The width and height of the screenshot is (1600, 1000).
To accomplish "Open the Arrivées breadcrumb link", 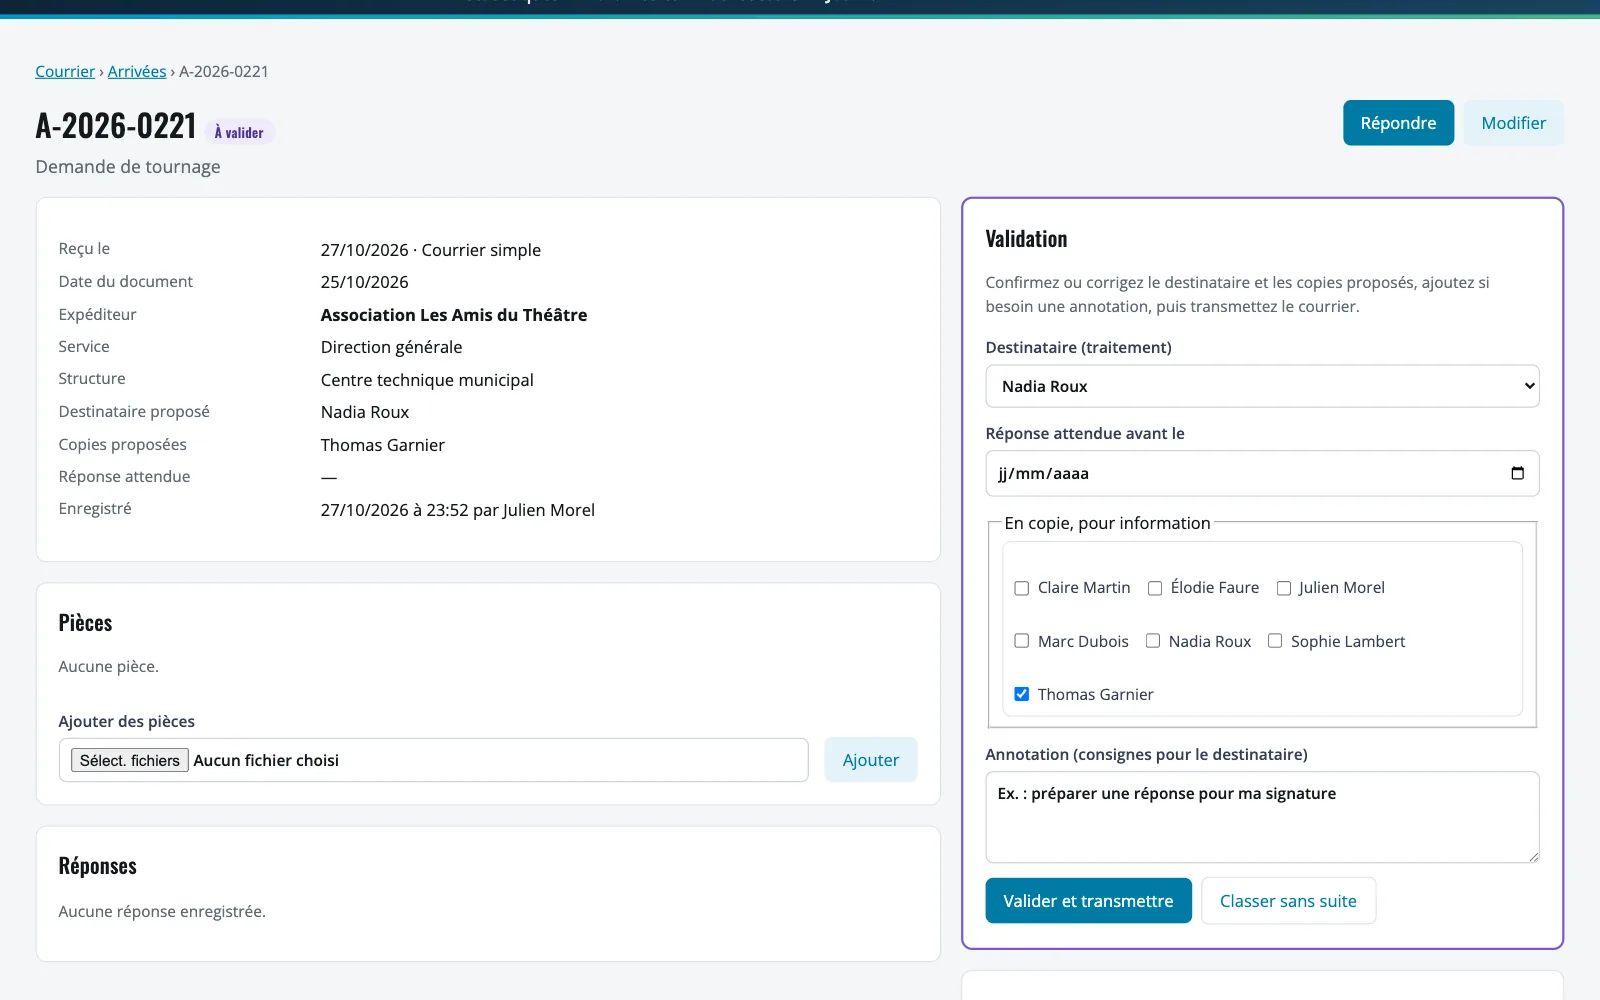I will pos(137,71).
